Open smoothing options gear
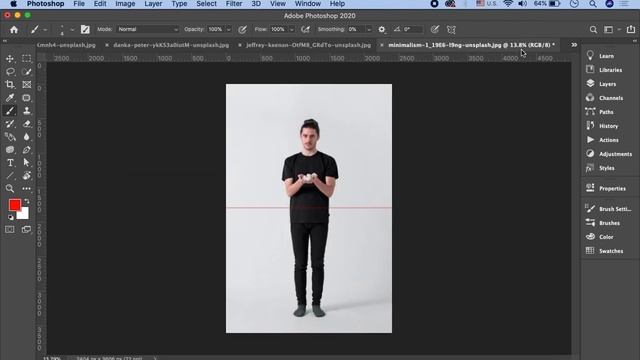Viewport: 640px width, 360px height. (x=382, y=29)
